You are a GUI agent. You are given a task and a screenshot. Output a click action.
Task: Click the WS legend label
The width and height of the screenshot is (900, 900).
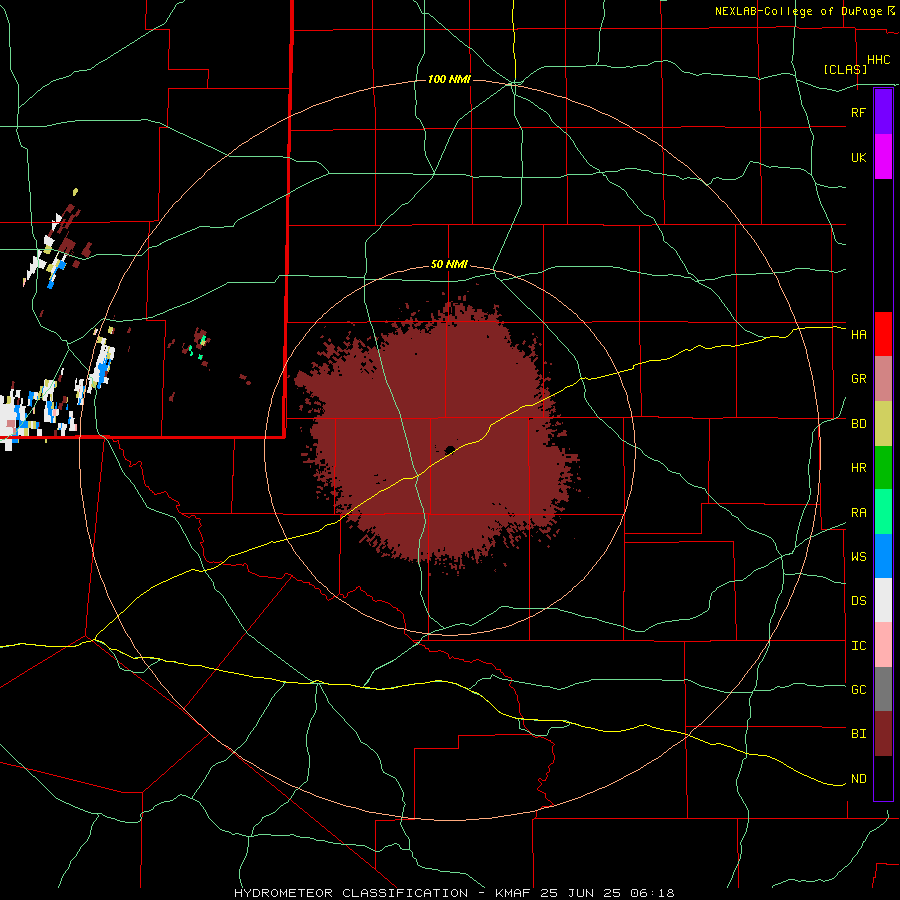coord(858,557)
